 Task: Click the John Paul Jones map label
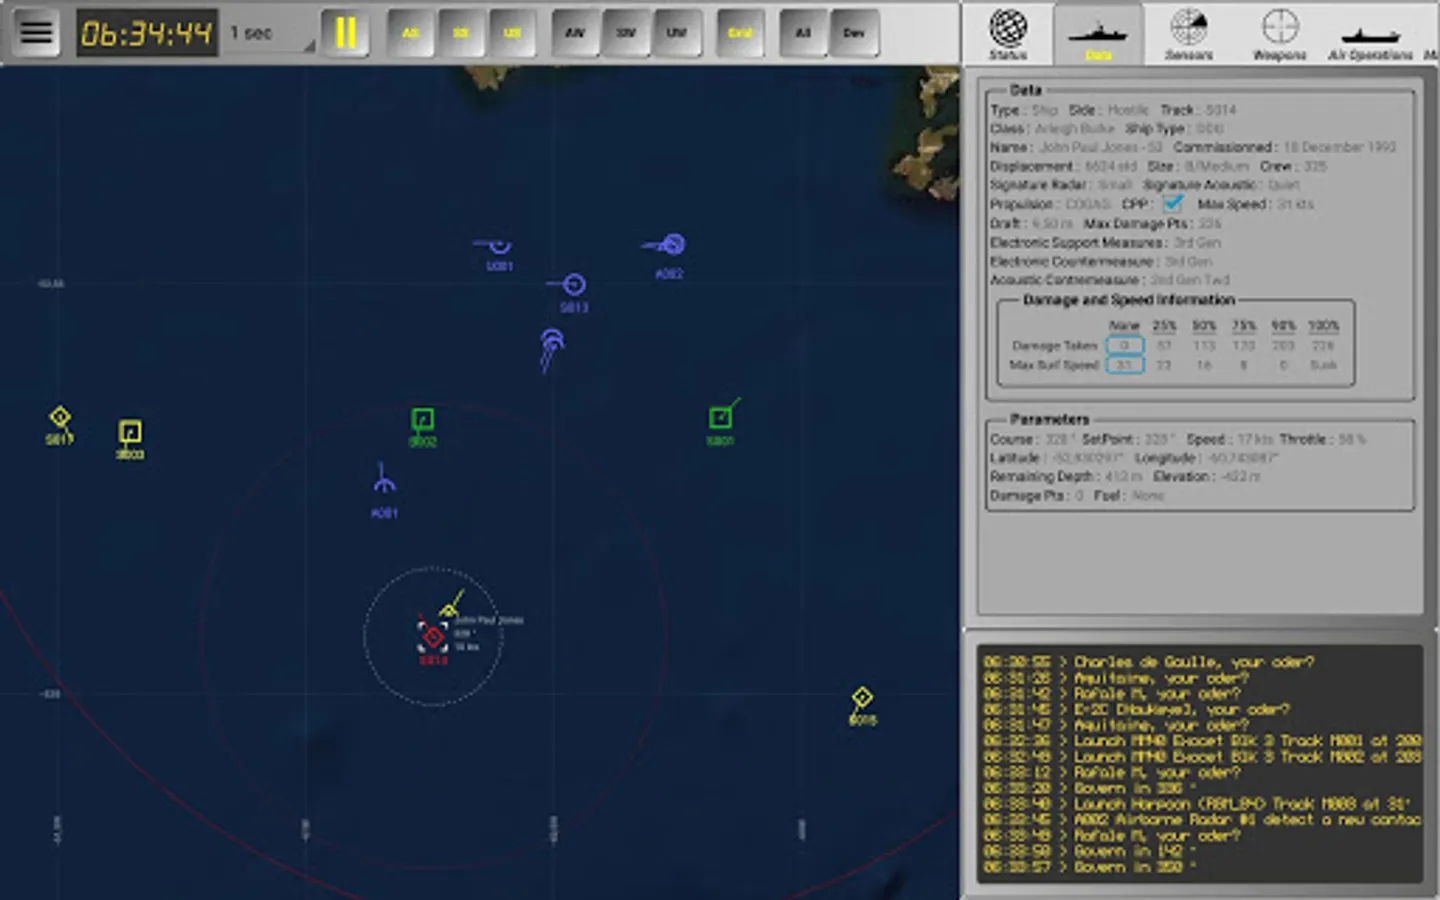coord(489,620)
